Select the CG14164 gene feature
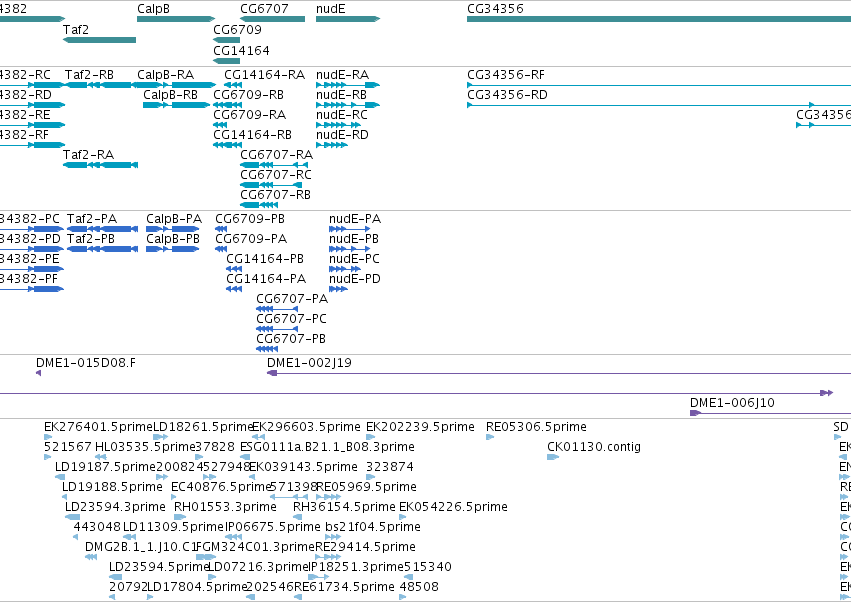The height and width of the screenshot is (602, 851). point(226,61)
